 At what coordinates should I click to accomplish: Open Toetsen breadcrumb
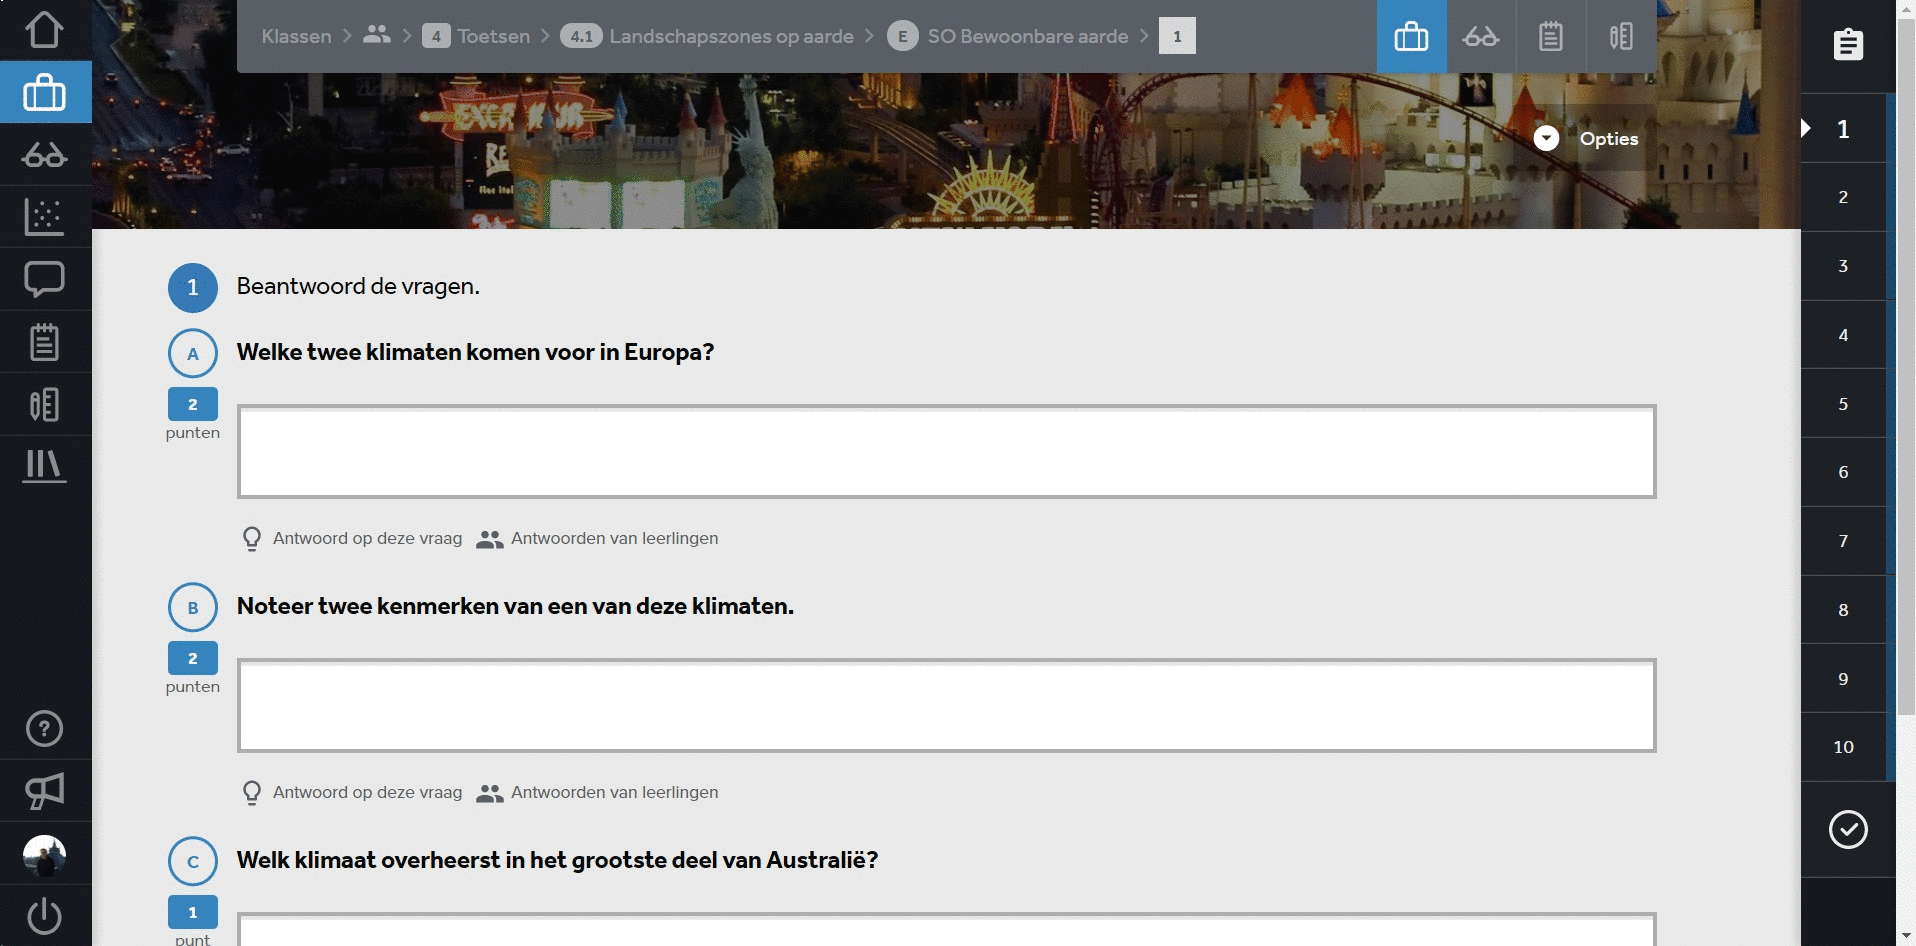pos(476,36)
